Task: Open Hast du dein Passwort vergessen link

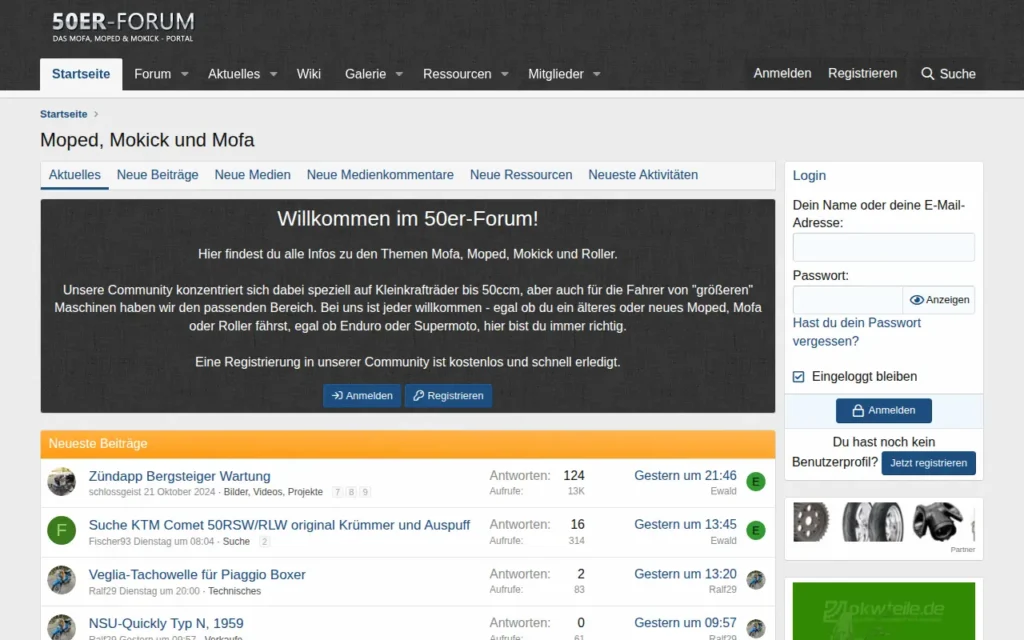Action: (857, 332)
